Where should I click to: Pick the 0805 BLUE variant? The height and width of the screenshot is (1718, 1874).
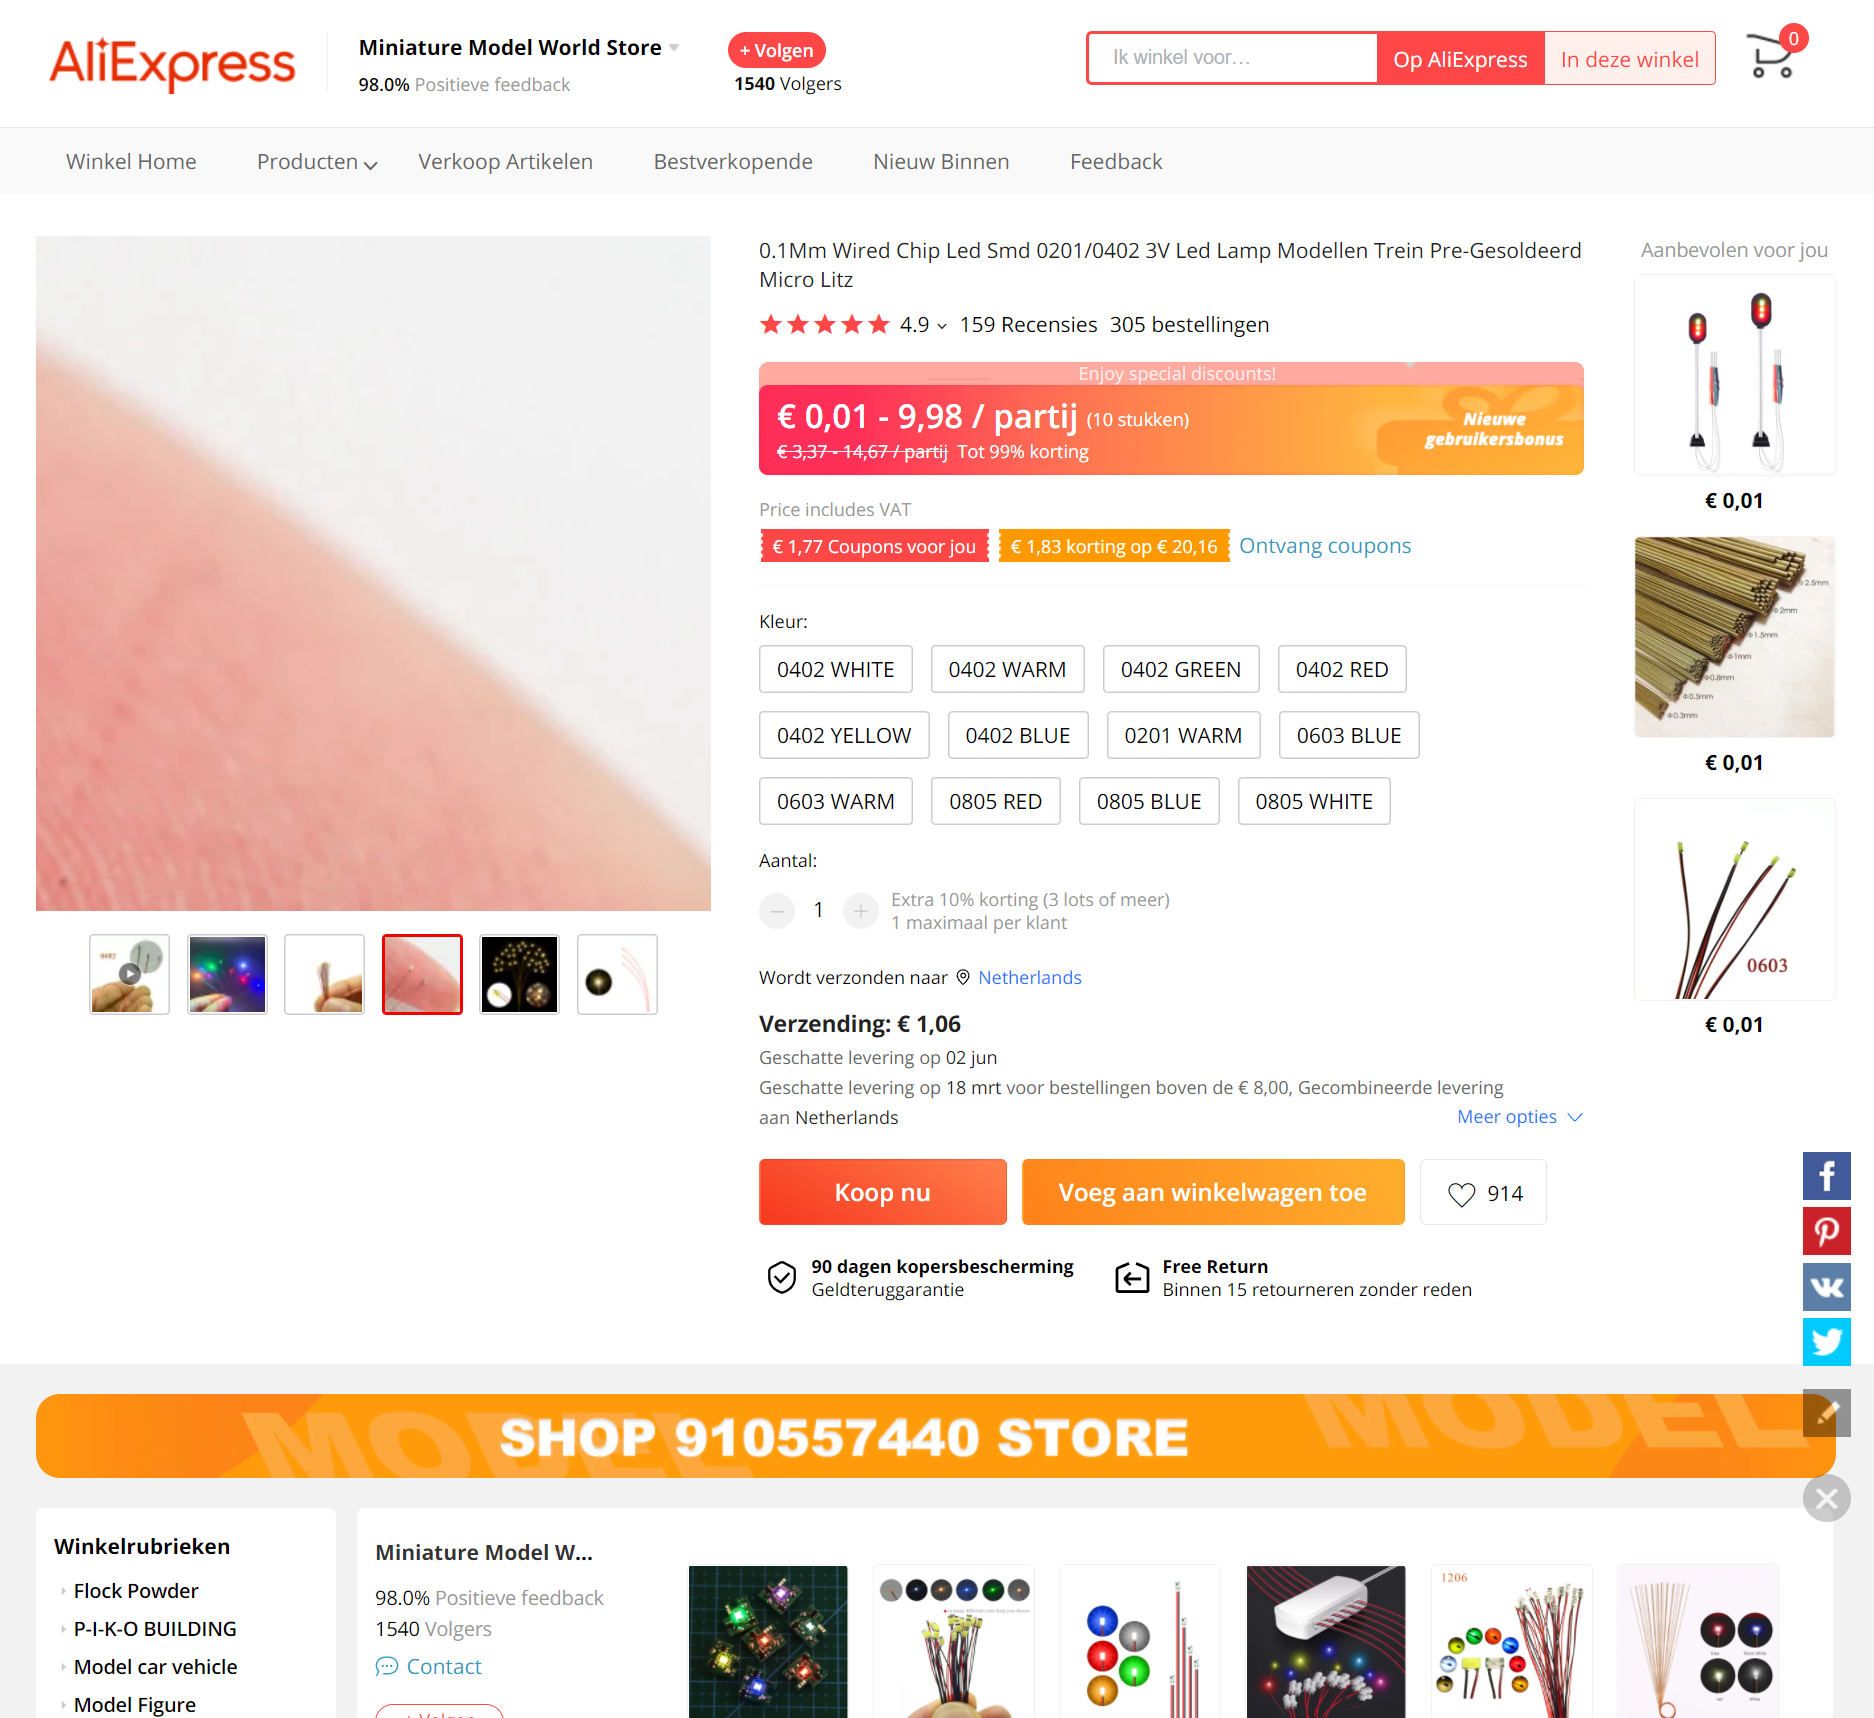[1148, 801]
